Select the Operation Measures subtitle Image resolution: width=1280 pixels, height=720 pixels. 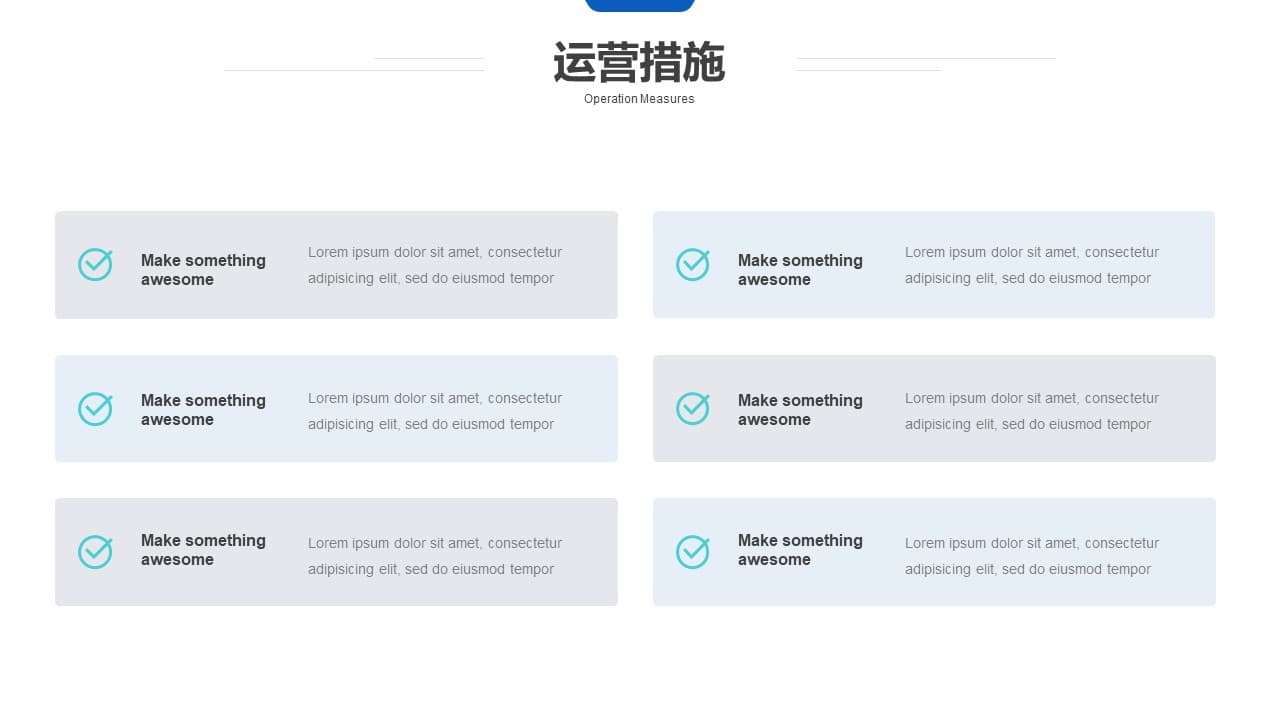coord(639,99)
